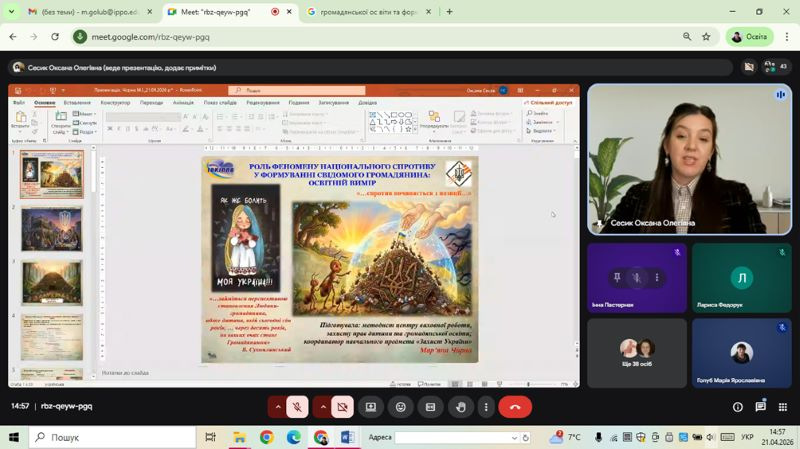Open the Конструктор ribbon tab in shared PowerPoint
This screenshot has width=800, height=449.
[x=115, y=103]
